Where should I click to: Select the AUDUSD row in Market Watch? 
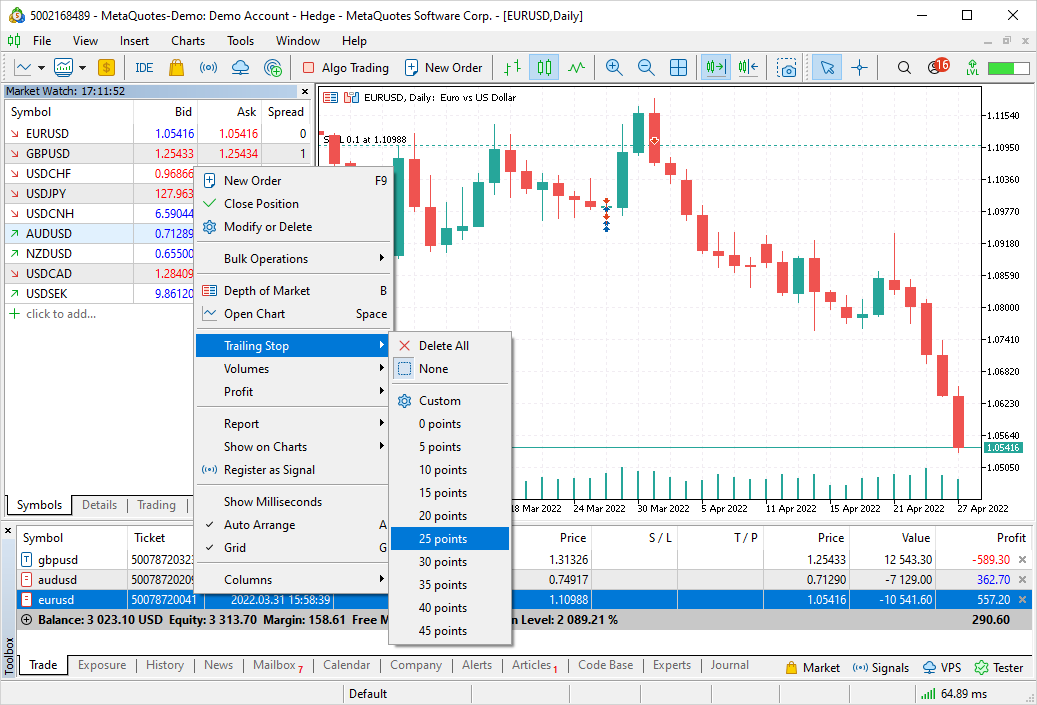(x=48, y=233)
